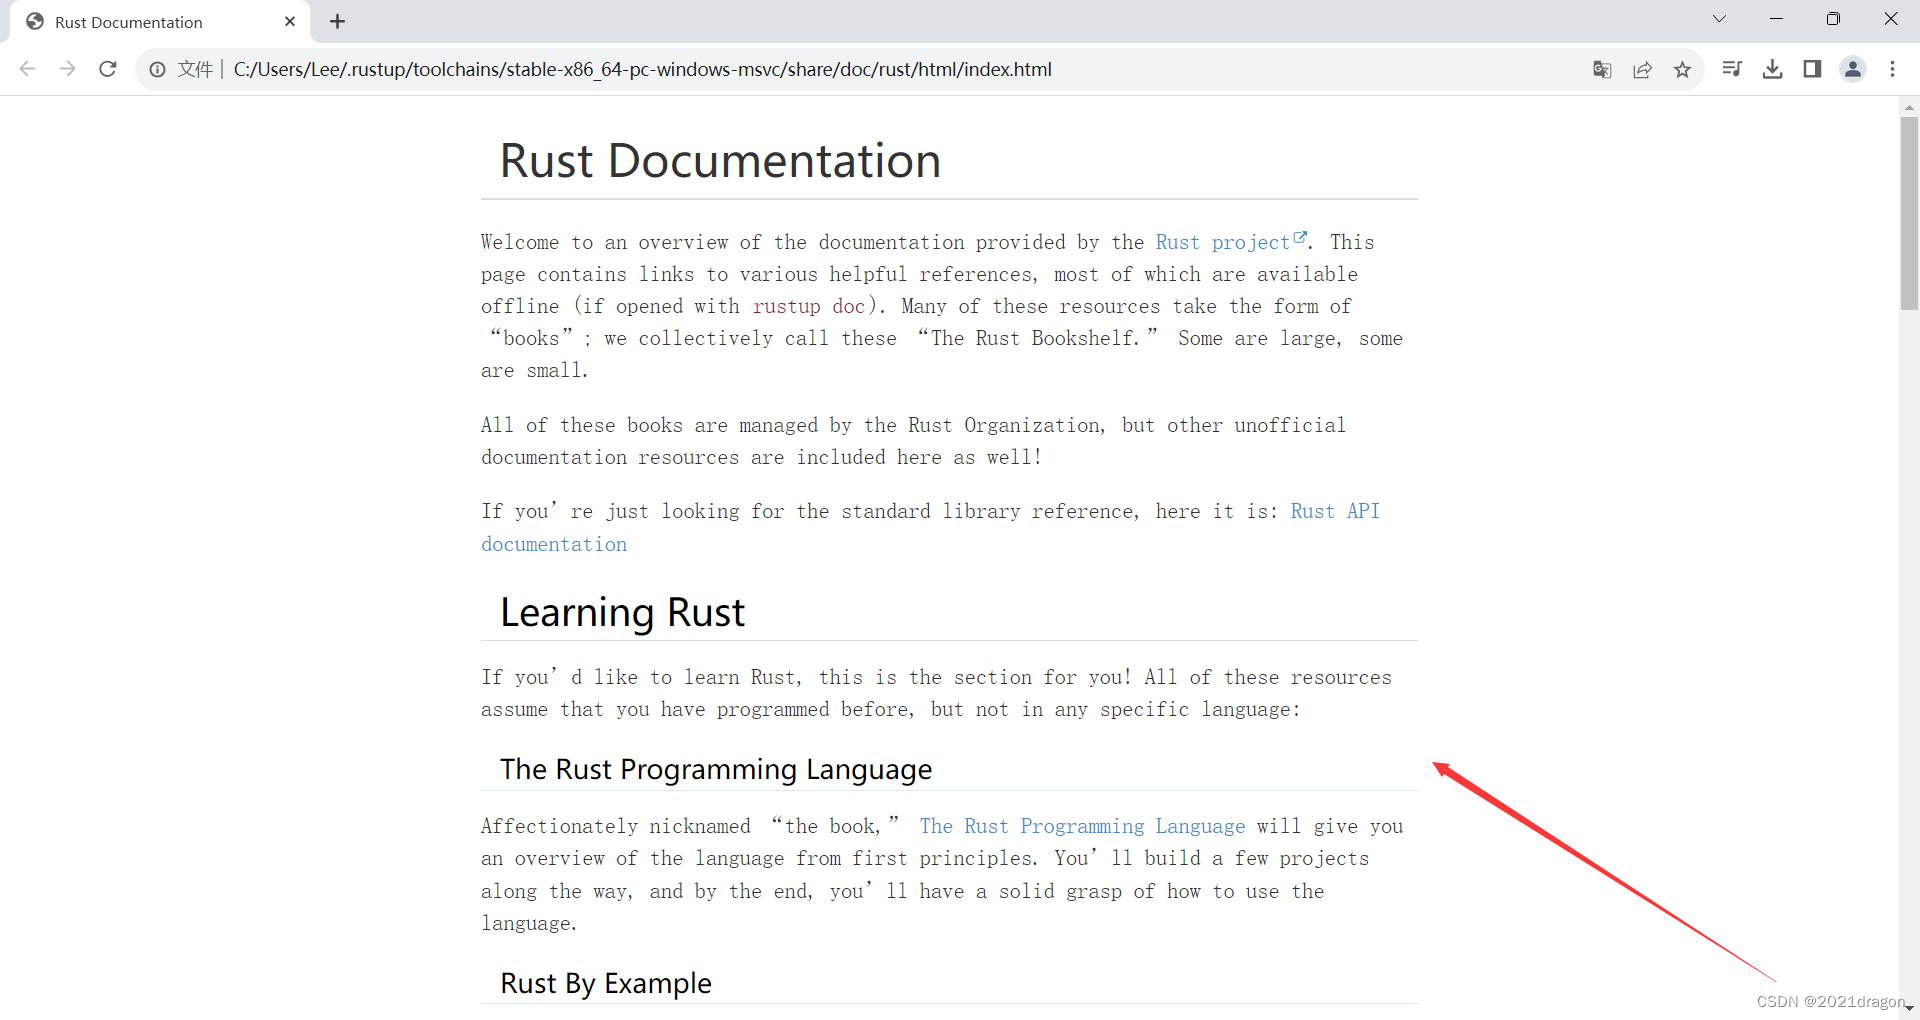1920x1020 pixels.
Task: Click the Rust Documentation page title
Action: click(720, 161)
